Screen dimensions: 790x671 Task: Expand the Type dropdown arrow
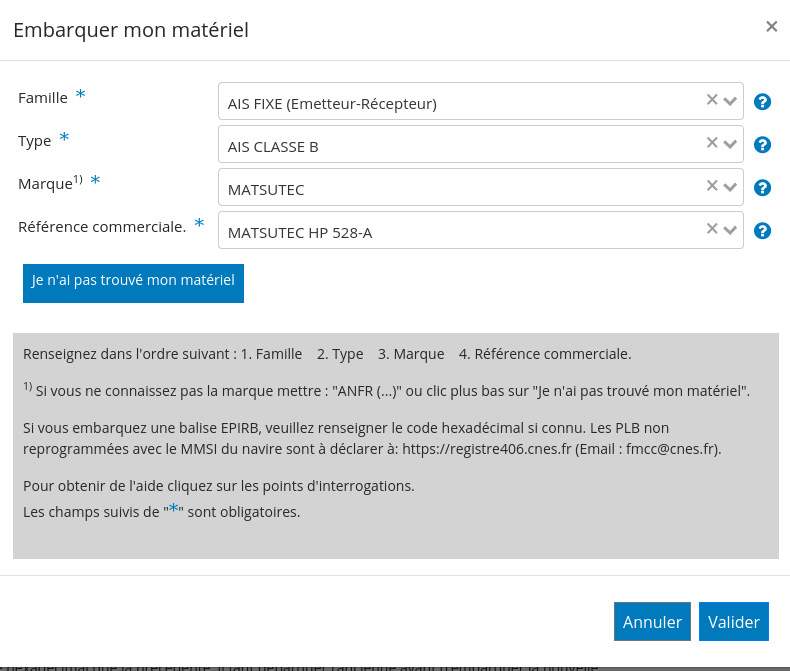pyautogui.click(x=730, y=145)
